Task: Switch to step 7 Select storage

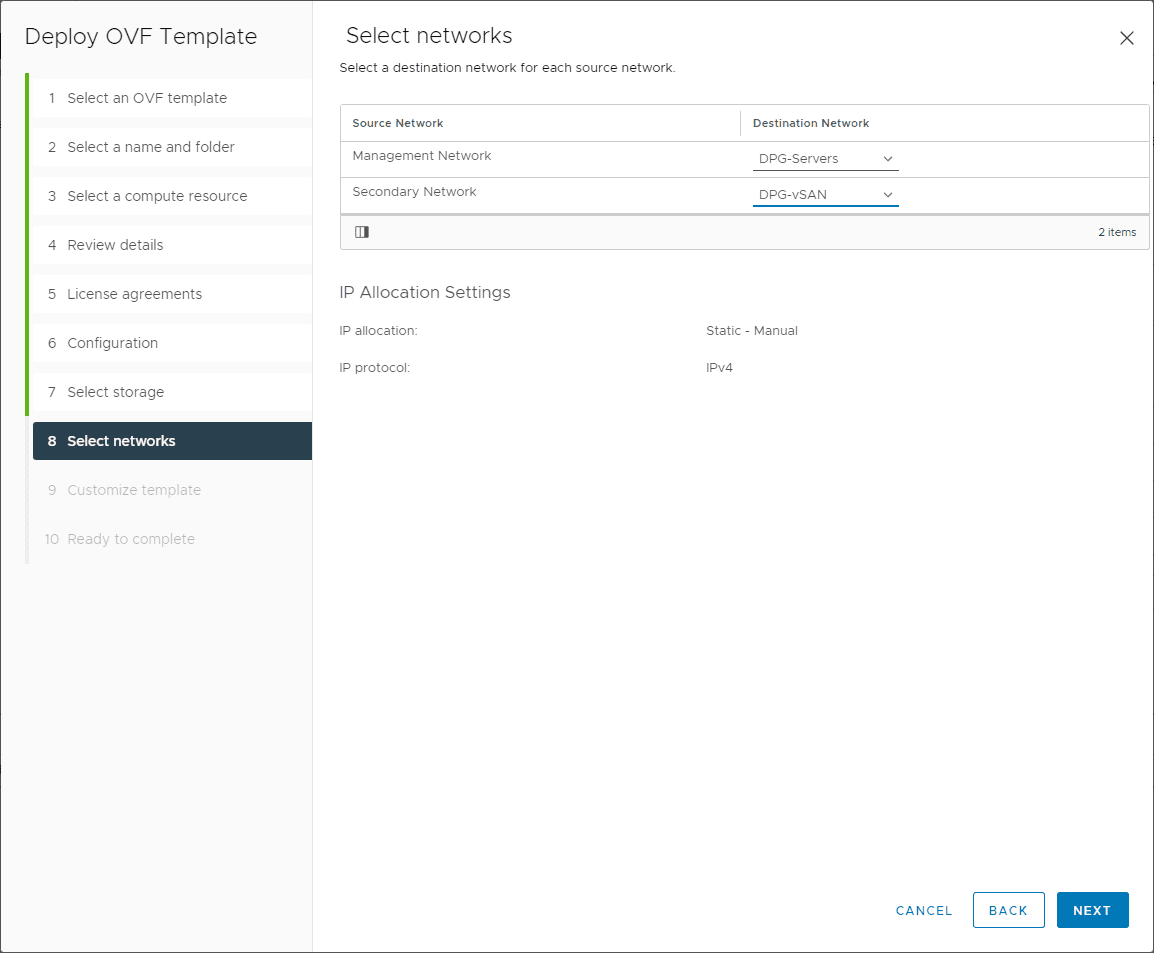Action: [x=115, y=392]
